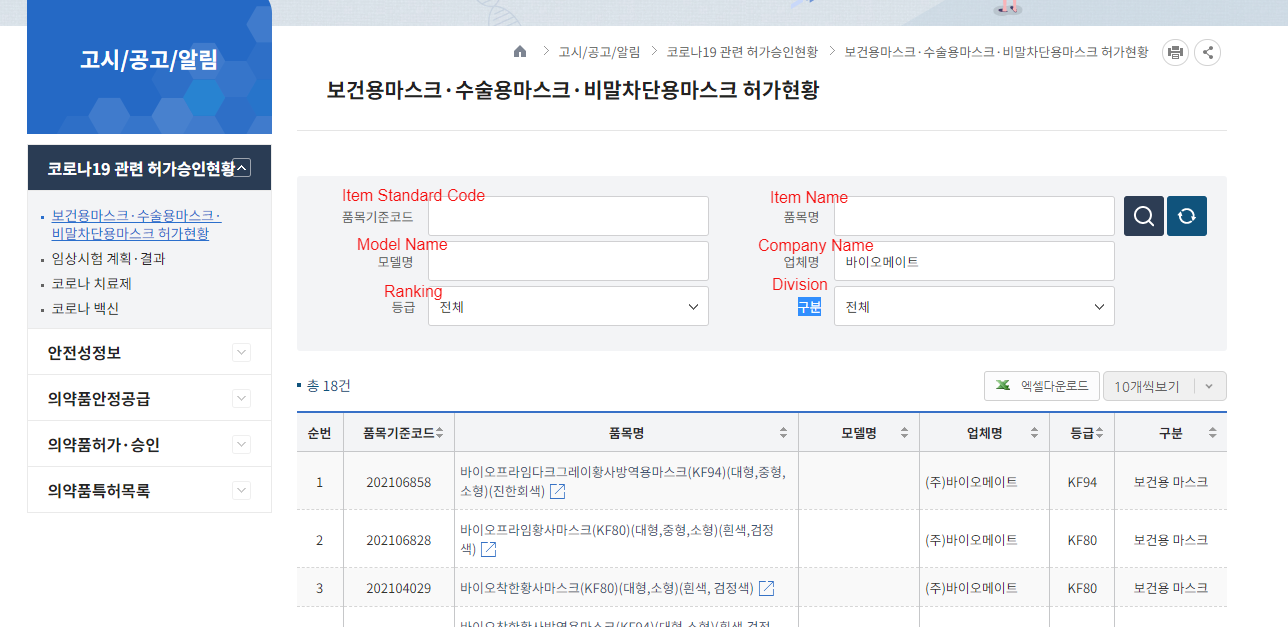Click the magnifier search button

coord(1144,216)
